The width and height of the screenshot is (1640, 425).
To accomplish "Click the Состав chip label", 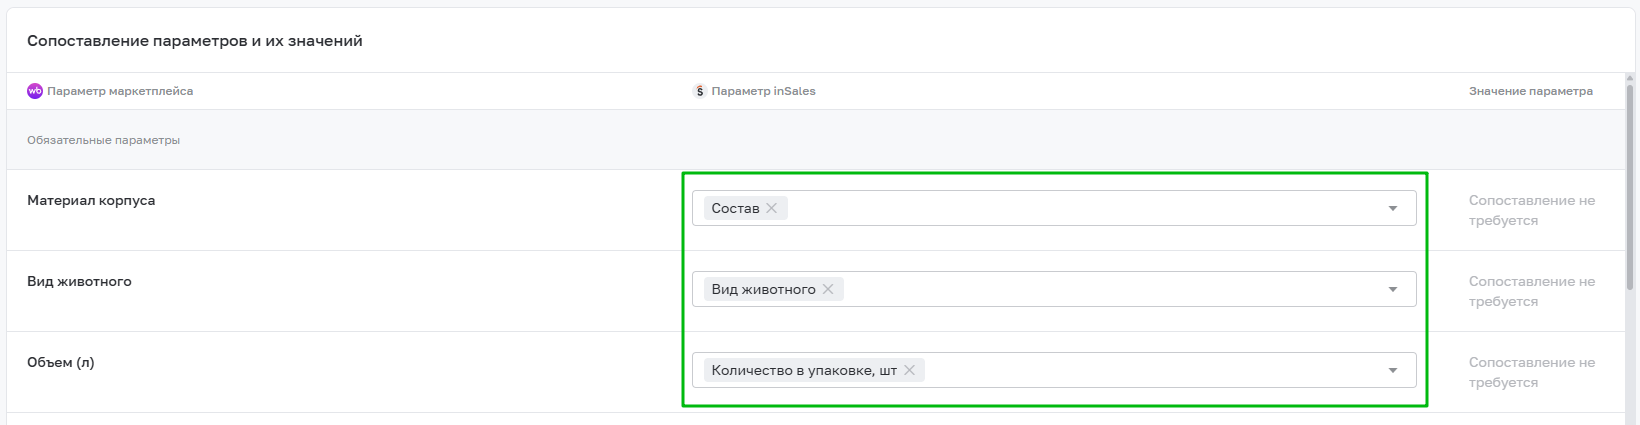I will tap(735, 208).
